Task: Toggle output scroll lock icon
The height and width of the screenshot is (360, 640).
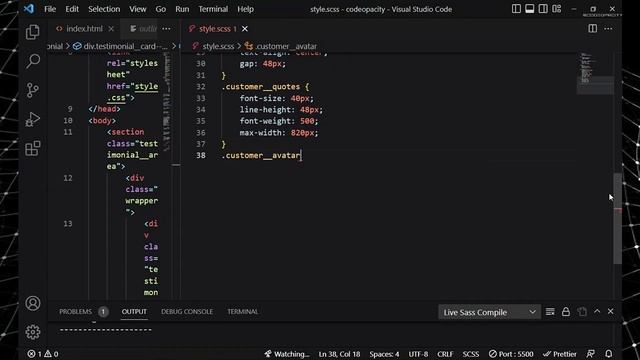Action: (566, 312)
